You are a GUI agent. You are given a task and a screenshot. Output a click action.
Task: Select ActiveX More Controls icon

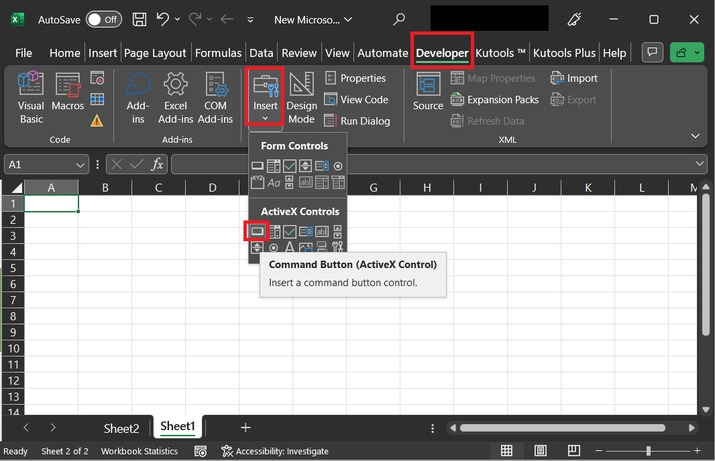[x=337, y=247]
